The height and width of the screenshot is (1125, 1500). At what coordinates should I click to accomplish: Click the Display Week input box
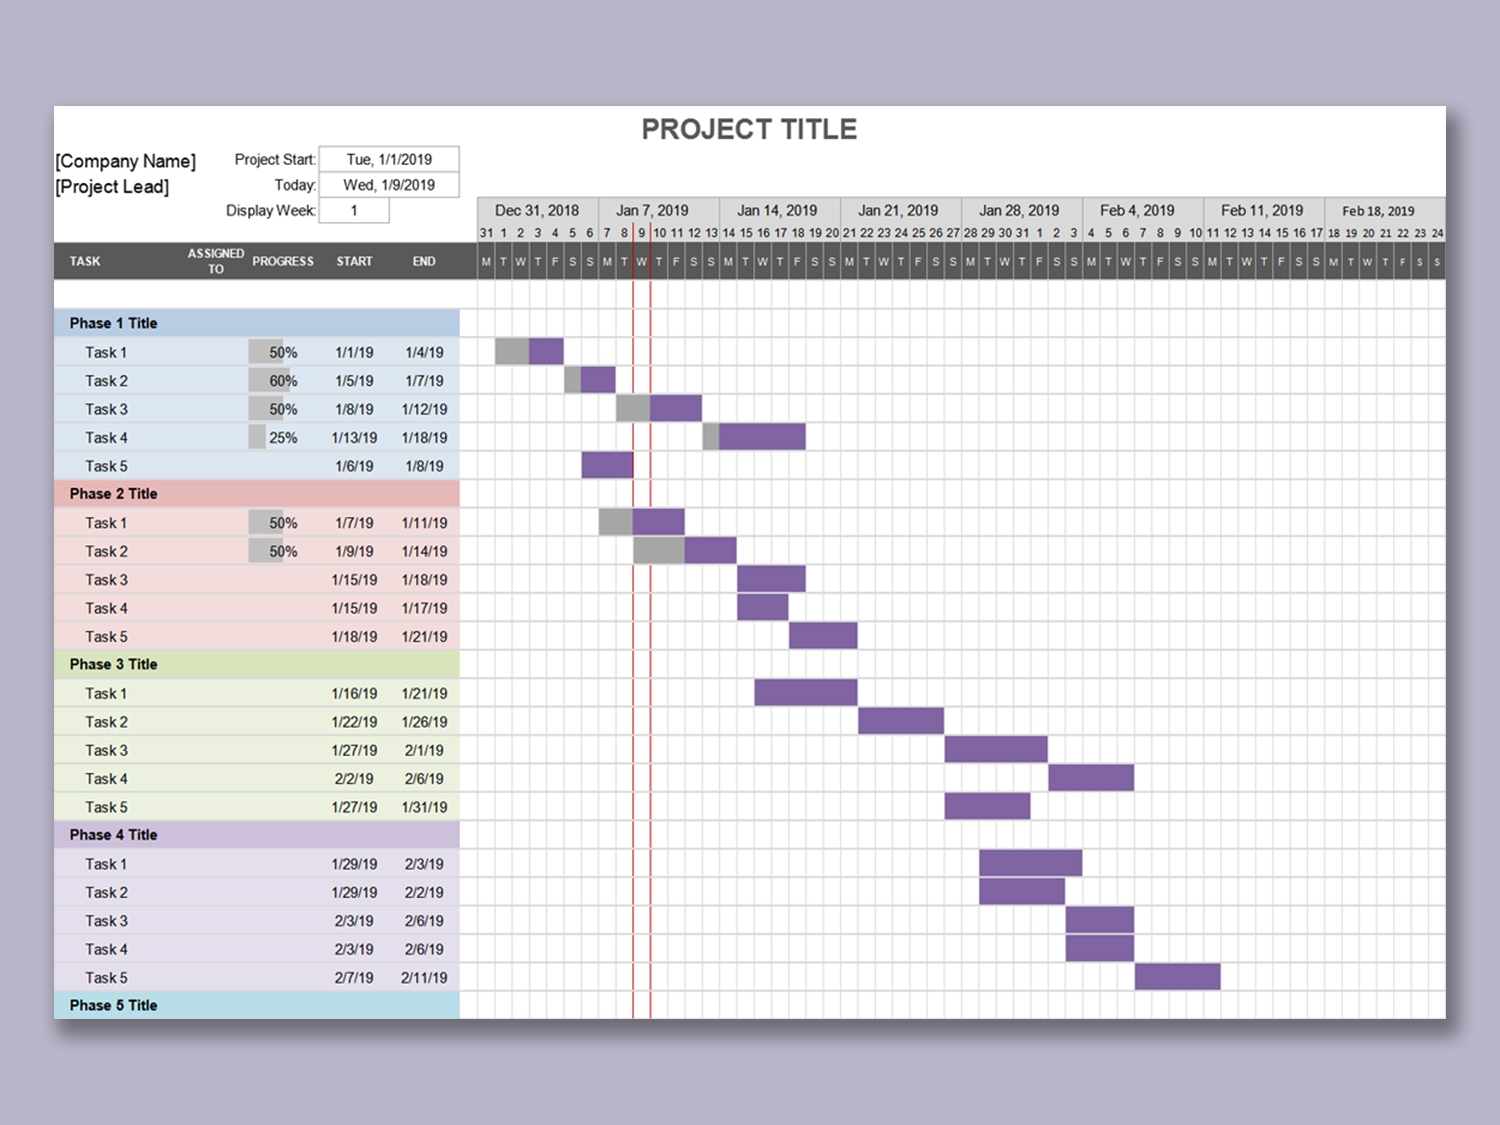[354, 210]
